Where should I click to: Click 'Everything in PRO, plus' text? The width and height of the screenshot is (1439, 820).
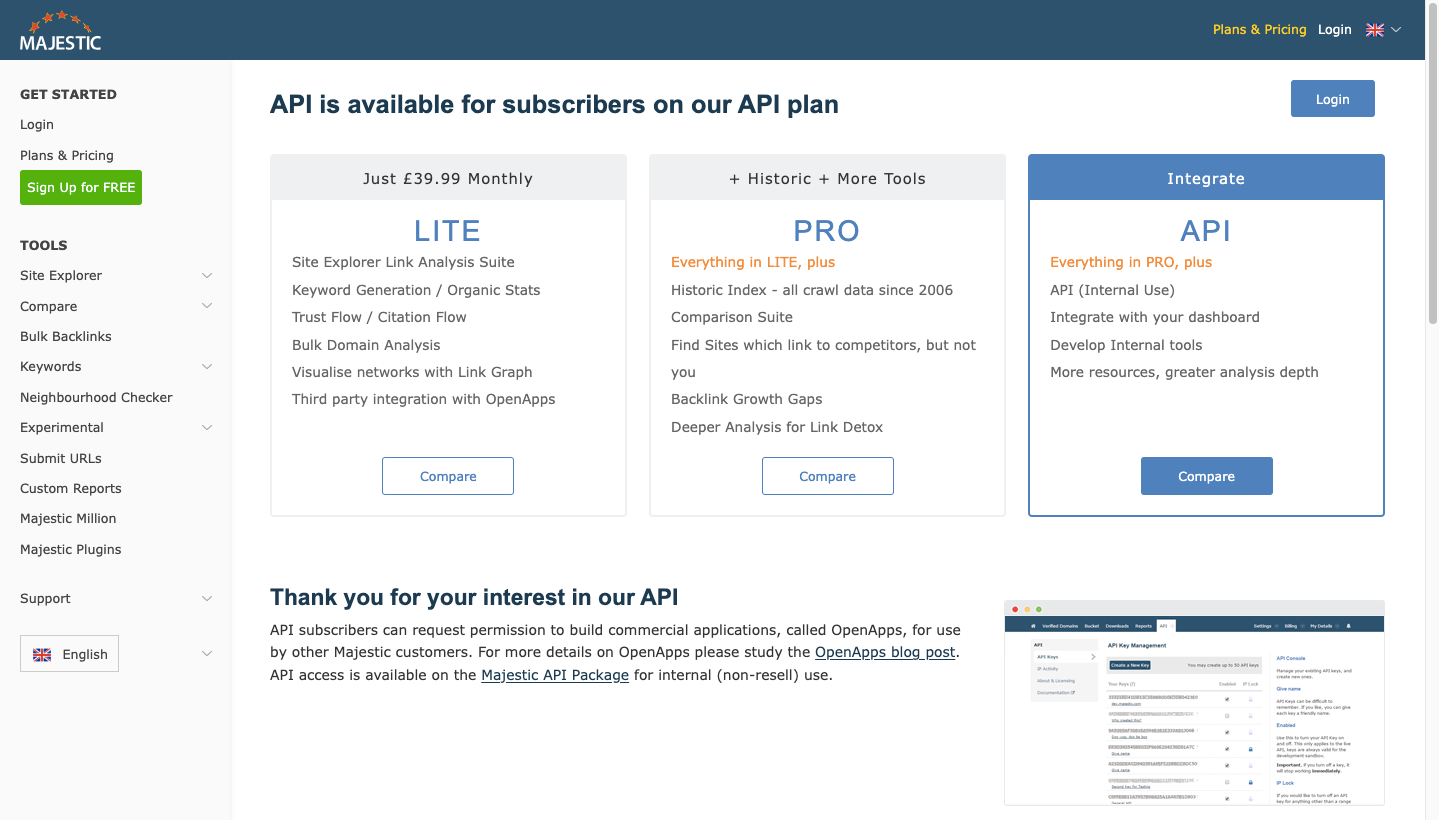(1131, 262)
